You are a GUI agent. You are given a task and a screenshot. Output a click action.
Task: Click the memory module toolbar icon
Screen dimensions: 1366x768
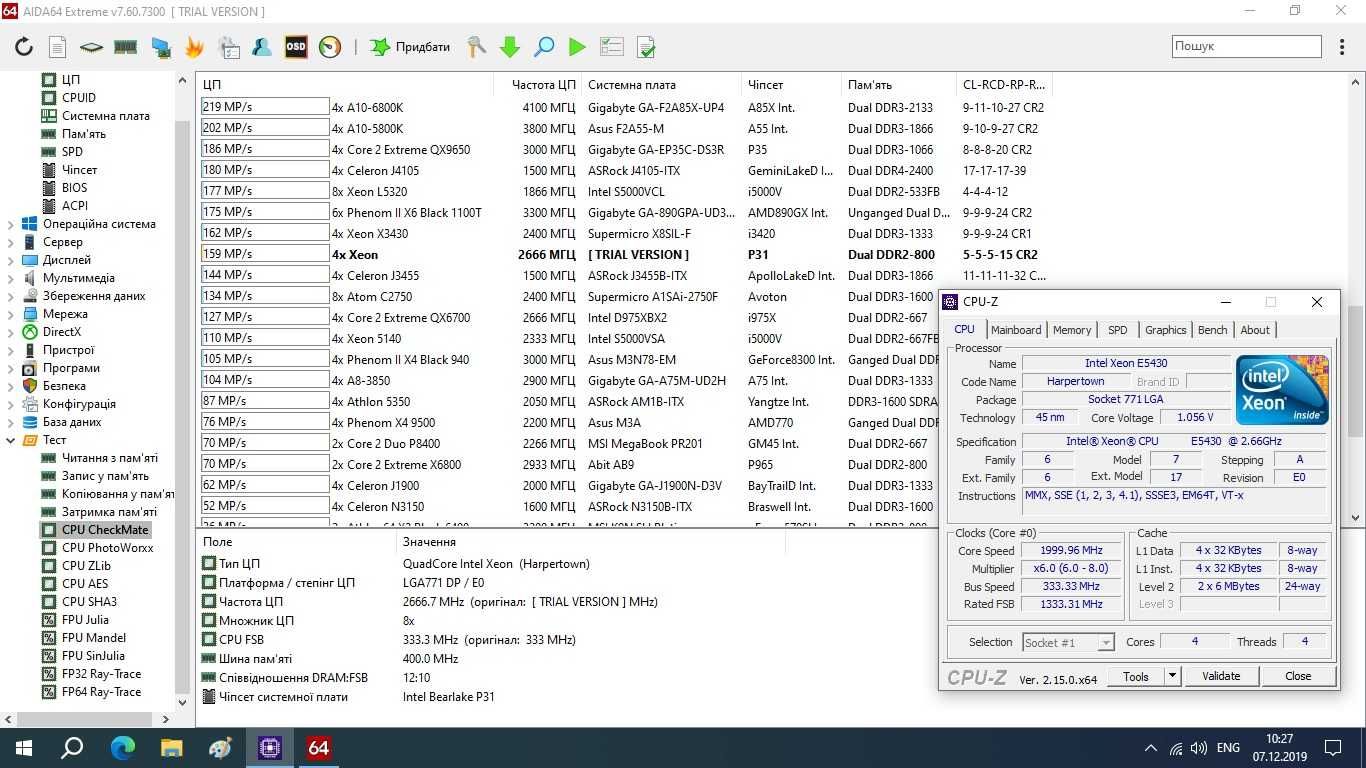point(125,47)
